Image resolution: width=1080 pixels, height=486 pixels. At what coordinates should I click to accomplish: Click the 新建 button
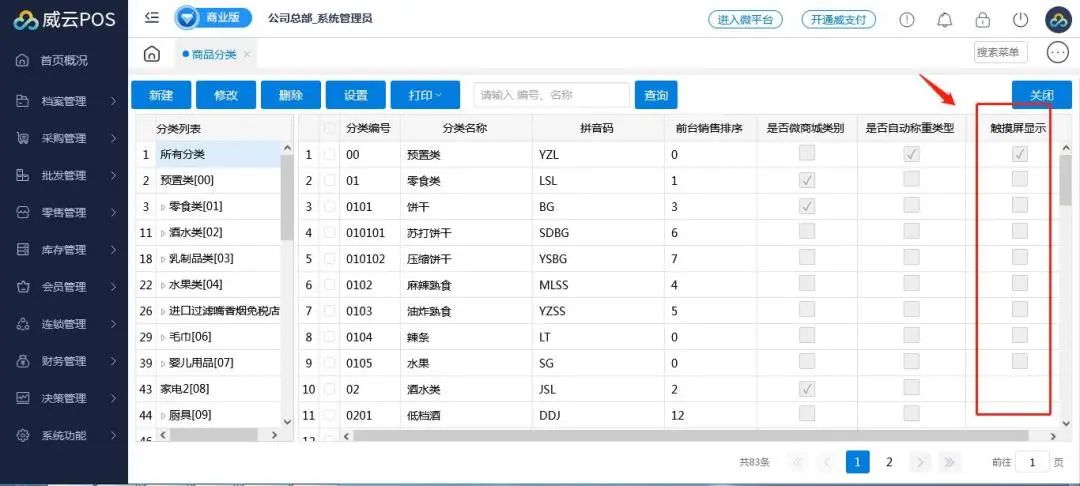[x=161, y=95]
